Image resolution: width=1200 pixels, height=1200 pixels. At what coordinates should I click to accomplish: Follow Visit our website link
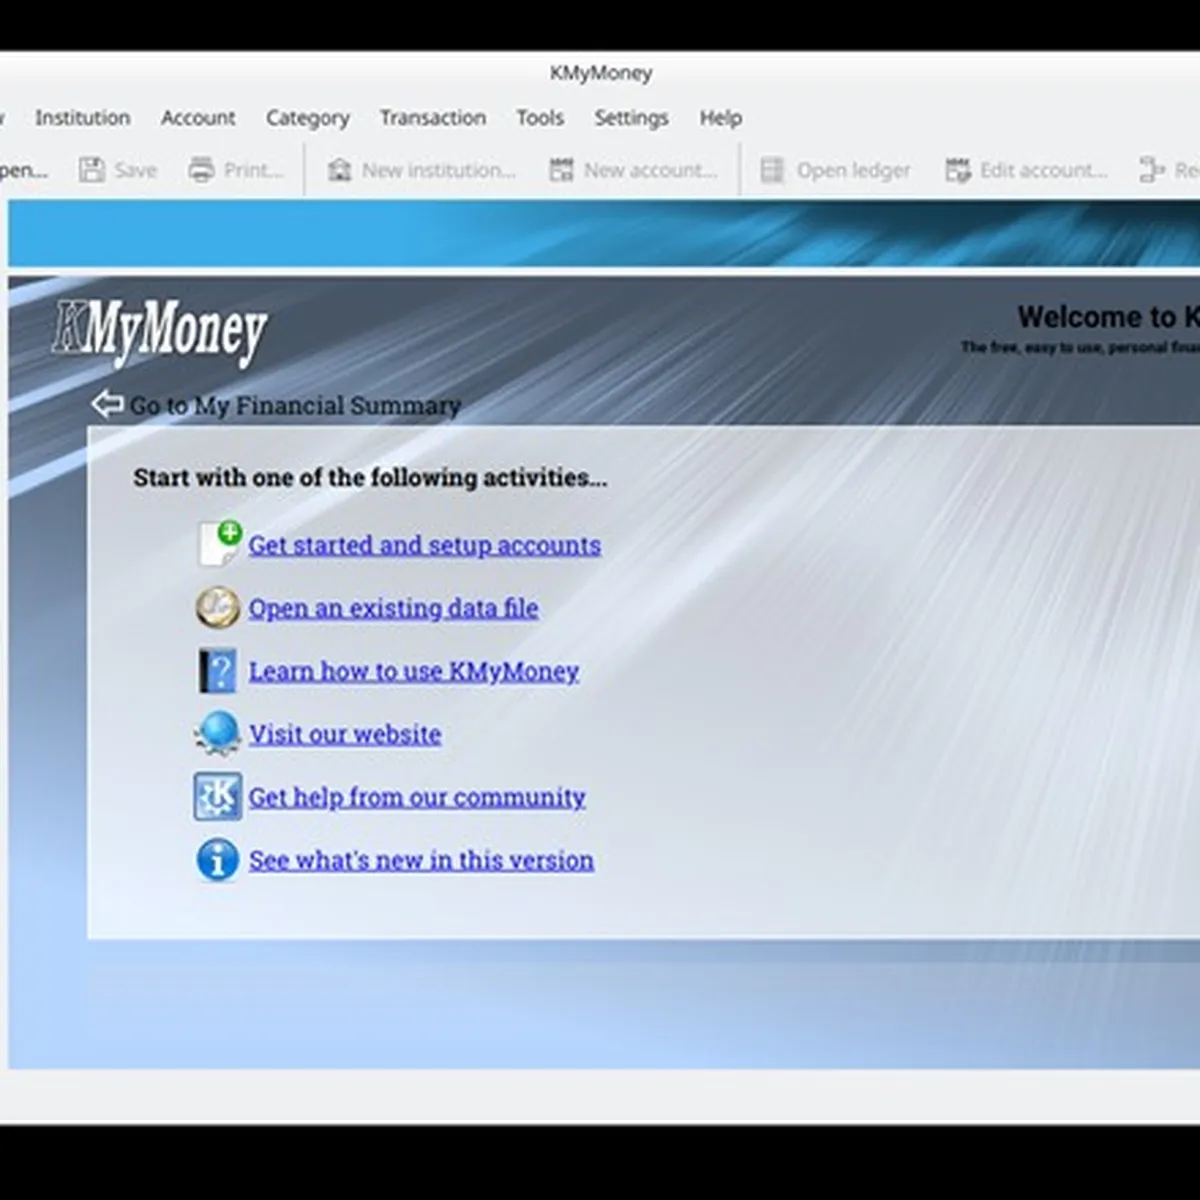tap(345, 735)
